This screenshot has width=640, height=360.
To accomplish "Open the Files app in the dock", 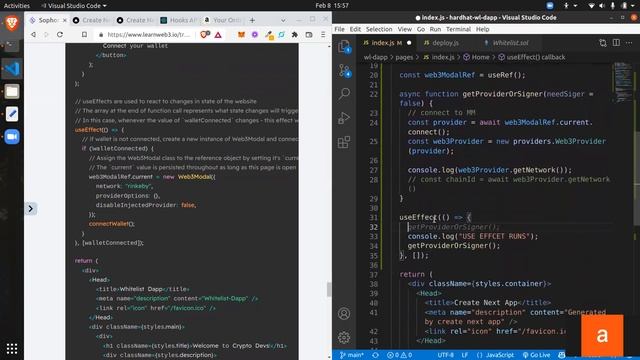I will pyautogui.click(x=12, y=91).
